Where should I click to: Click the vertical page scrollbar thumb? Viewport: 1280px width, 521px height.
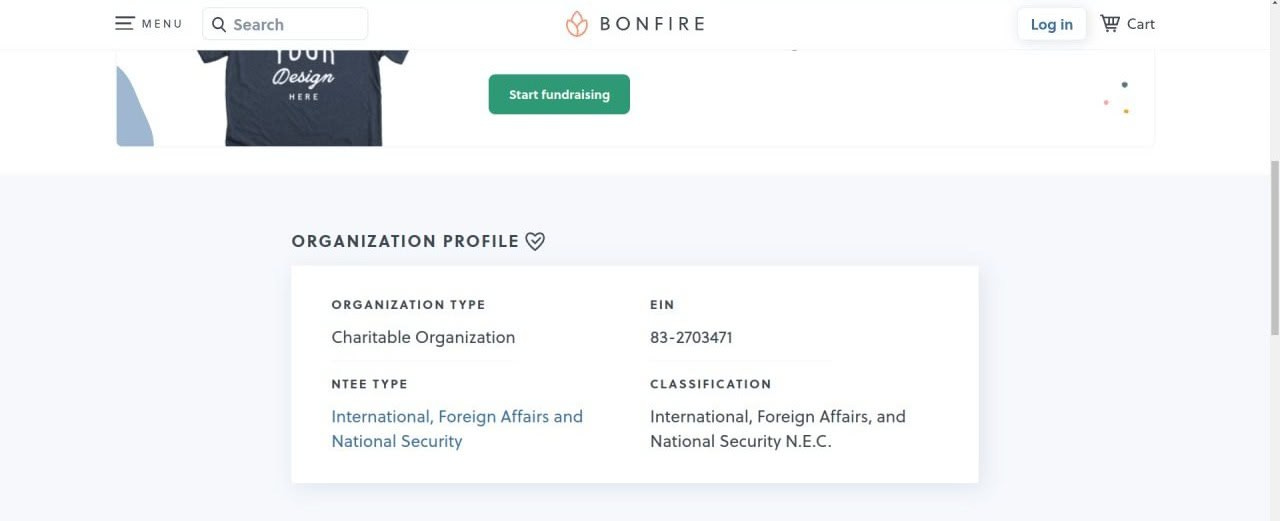click(x=1273, y=245)
